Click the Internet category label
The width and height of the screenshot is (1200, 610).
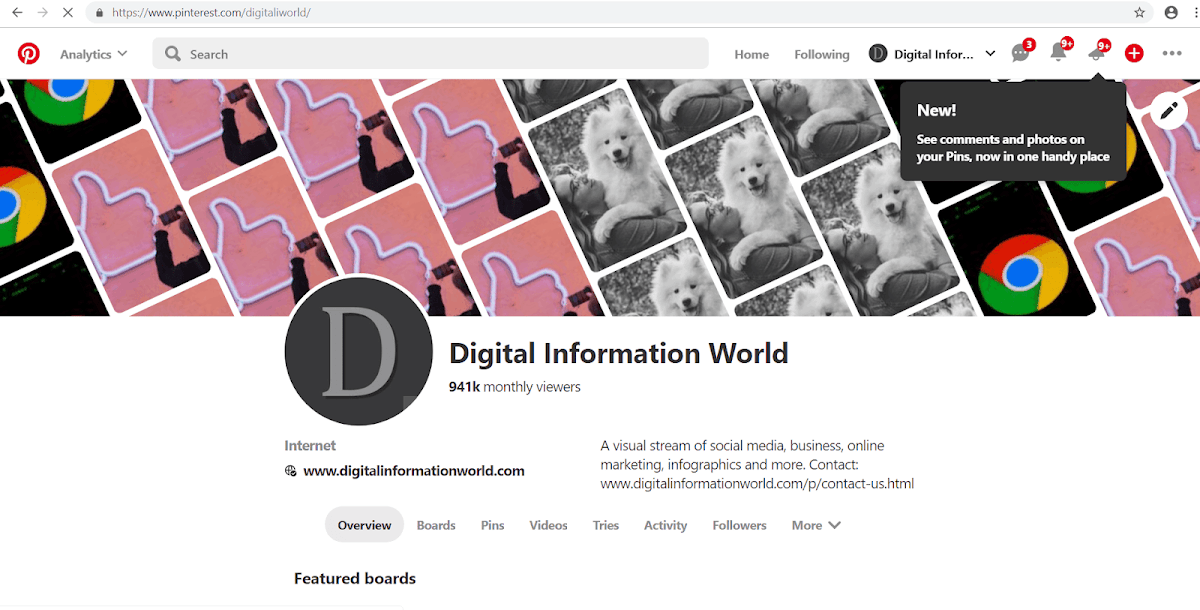tap(310, 446)
